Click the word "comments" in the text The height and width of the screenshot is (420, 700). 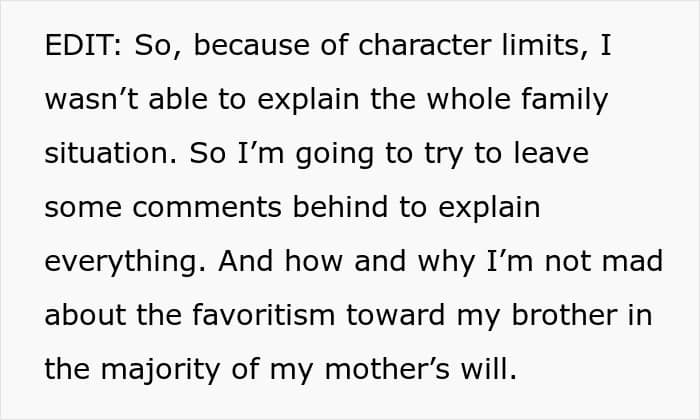tap(191, 209)
